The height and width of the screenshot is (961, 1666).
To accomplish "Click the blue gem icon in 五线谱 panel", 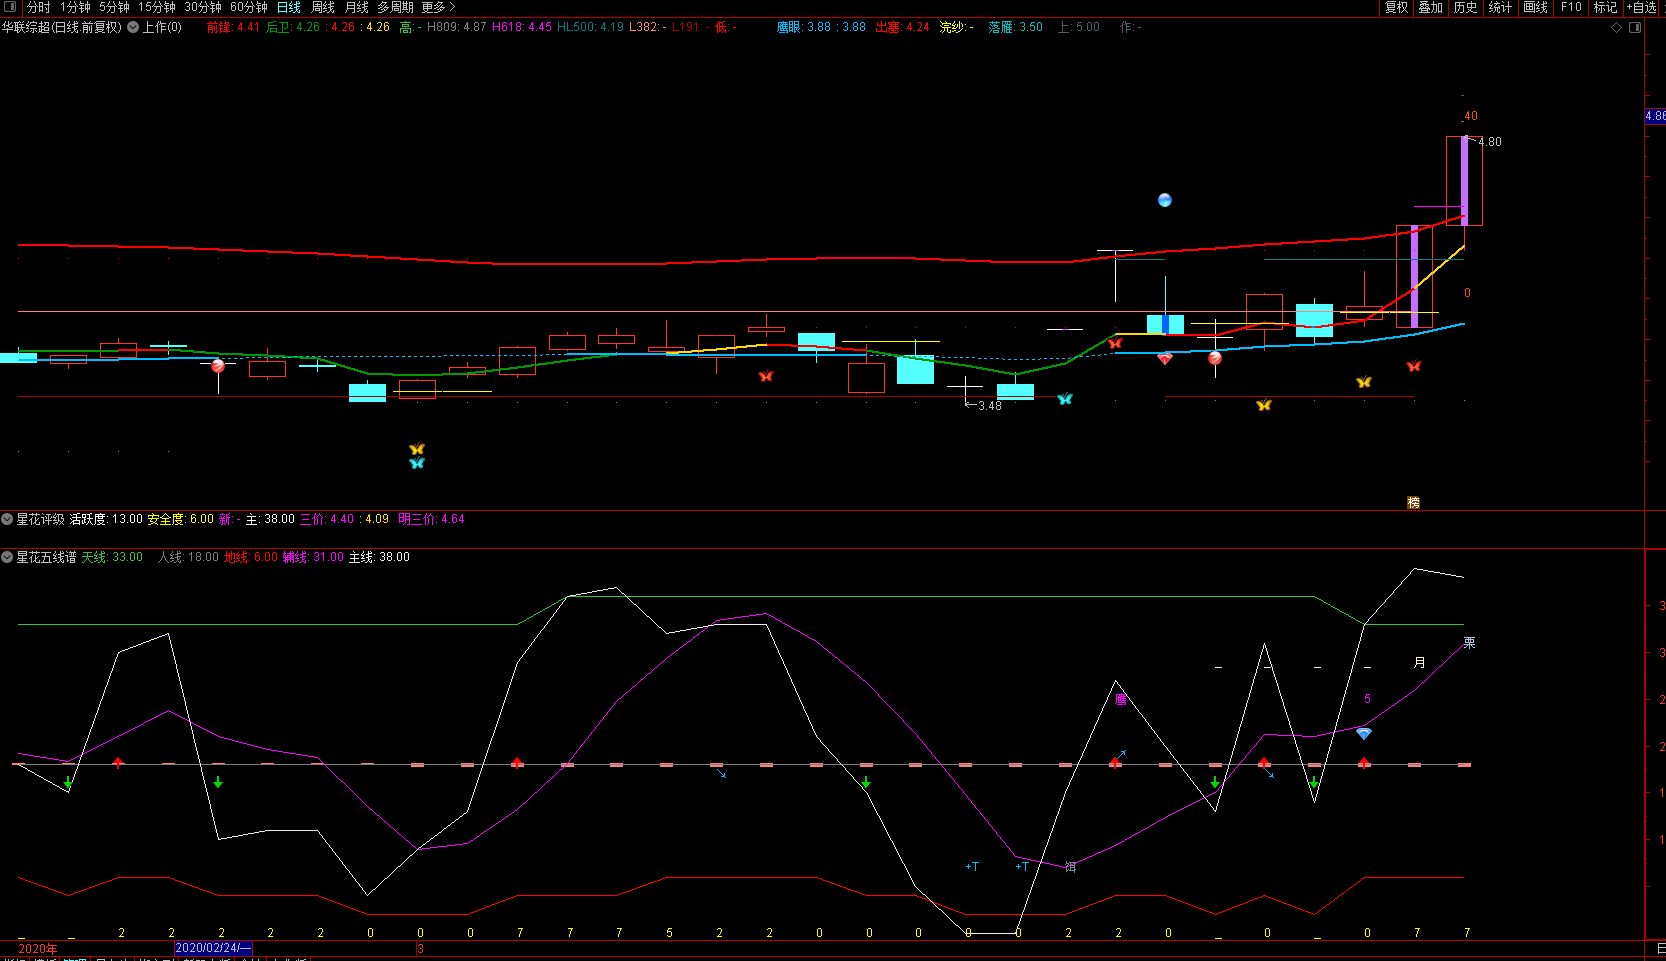I will (x=1364, y=733).
